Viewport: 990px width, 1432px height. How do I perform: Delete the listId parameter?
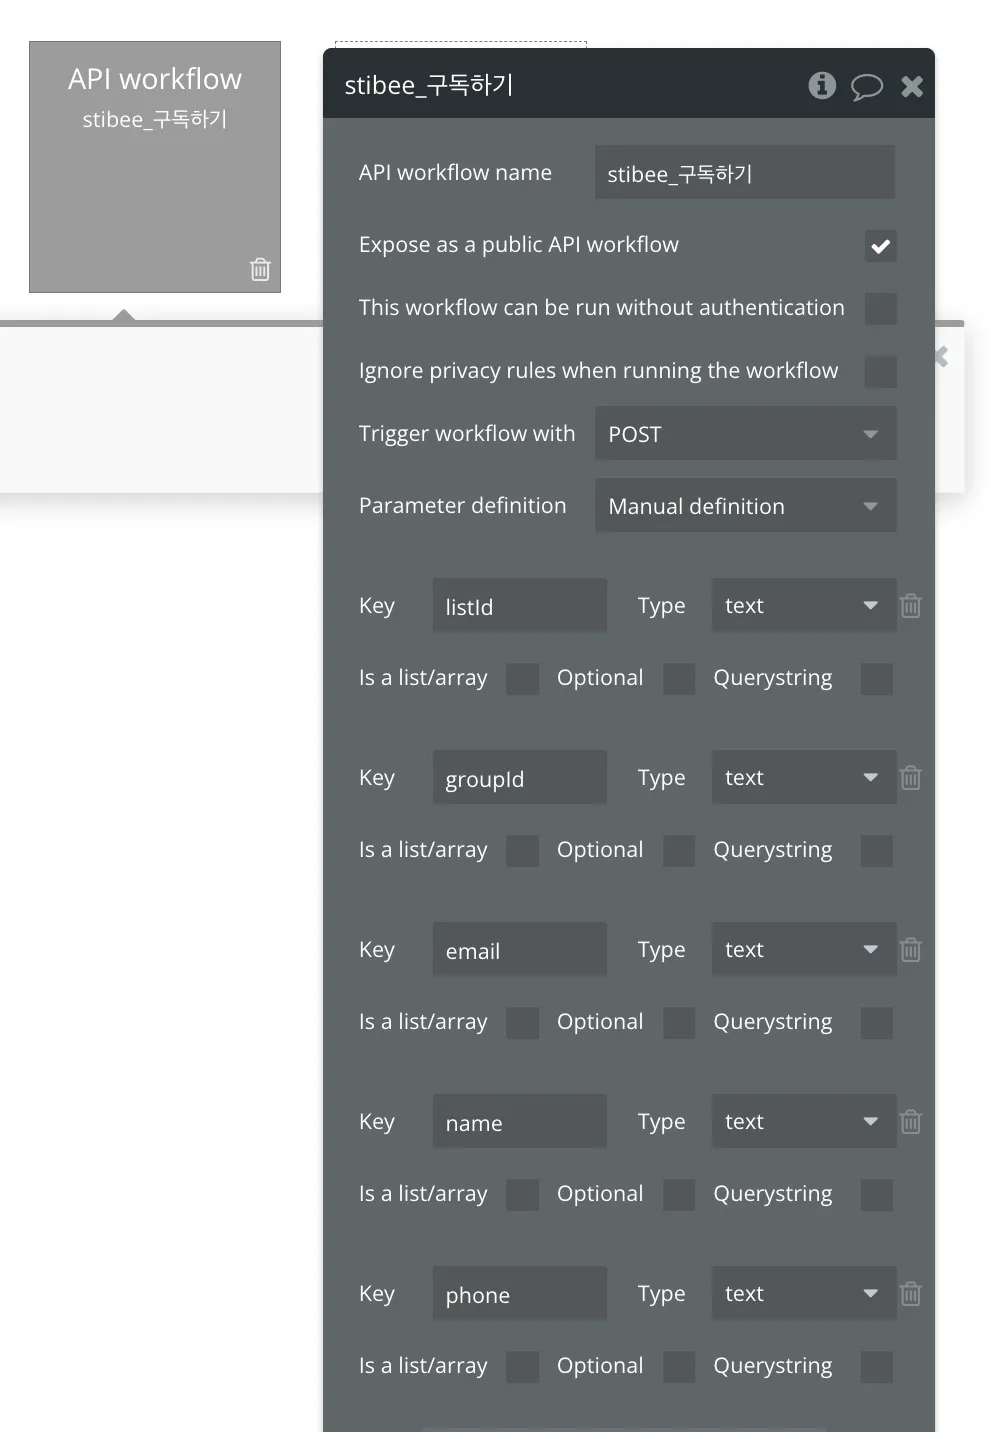(911, 606)
